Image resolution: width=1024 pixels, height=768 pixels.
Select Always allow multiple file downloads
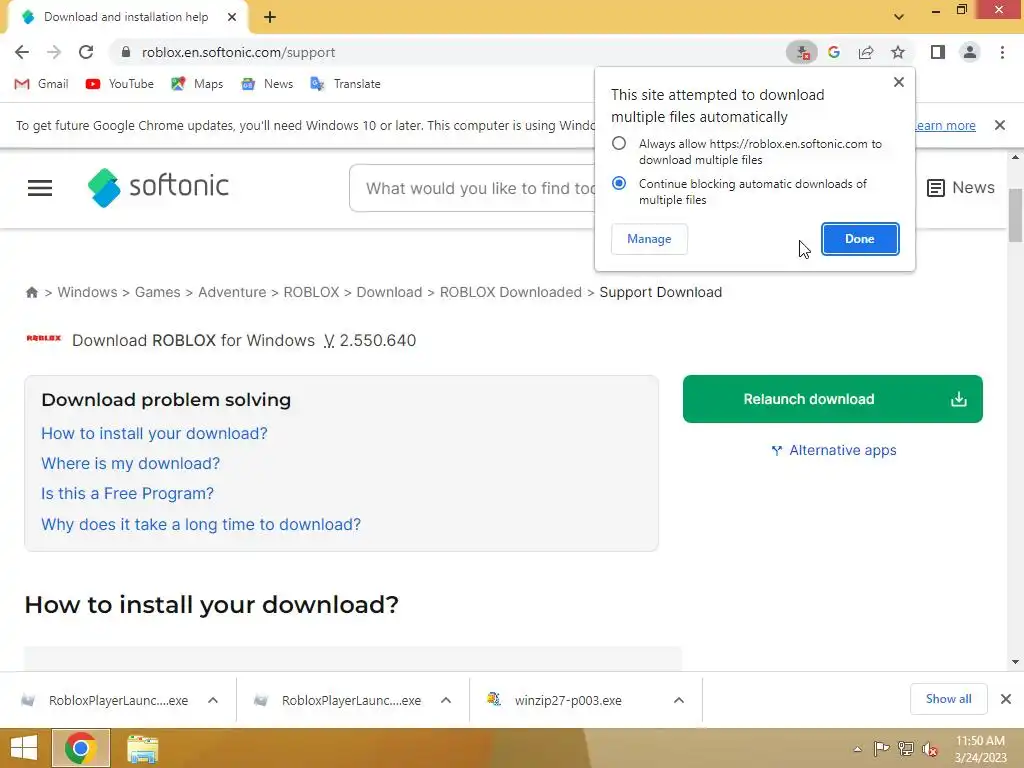(x=618, y=143)
